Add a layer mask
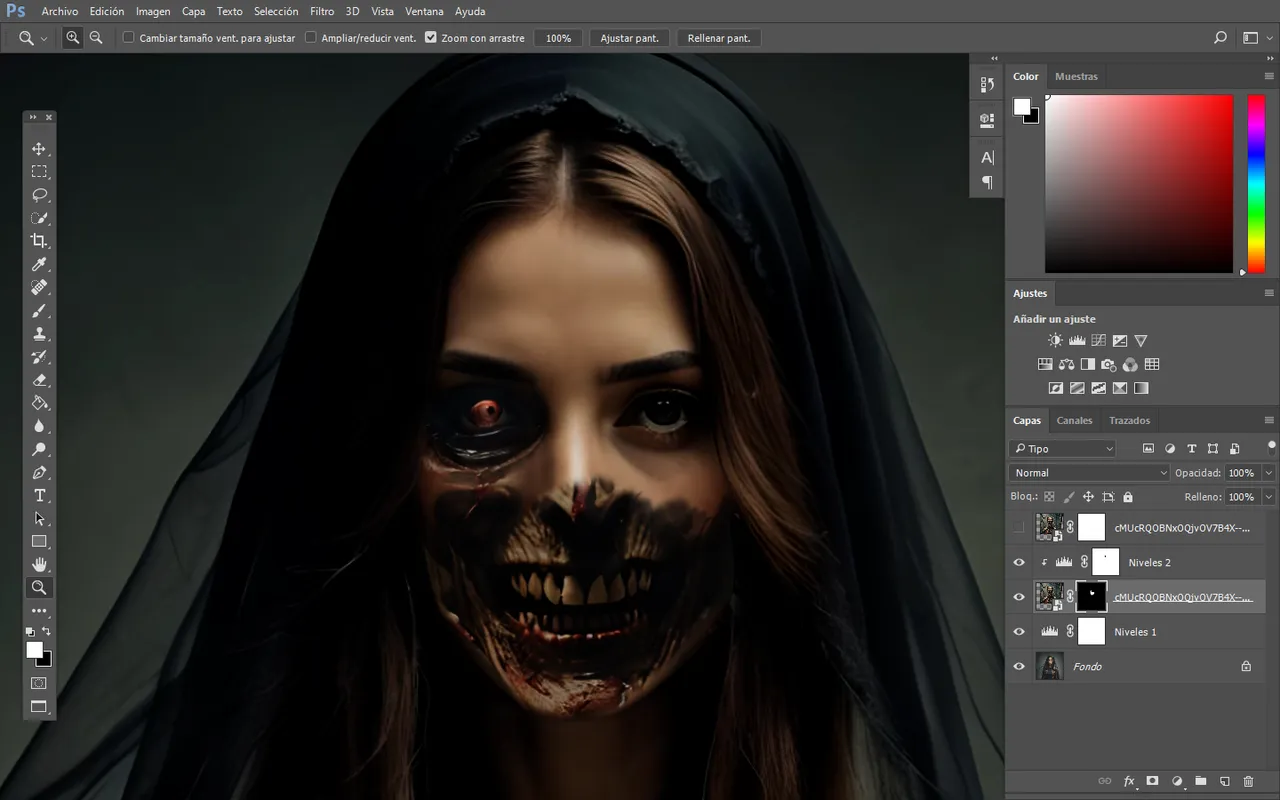Image resolution: width=1280 pixels, height=800 pixels. pyautogui.click(x=1152, y=781)
